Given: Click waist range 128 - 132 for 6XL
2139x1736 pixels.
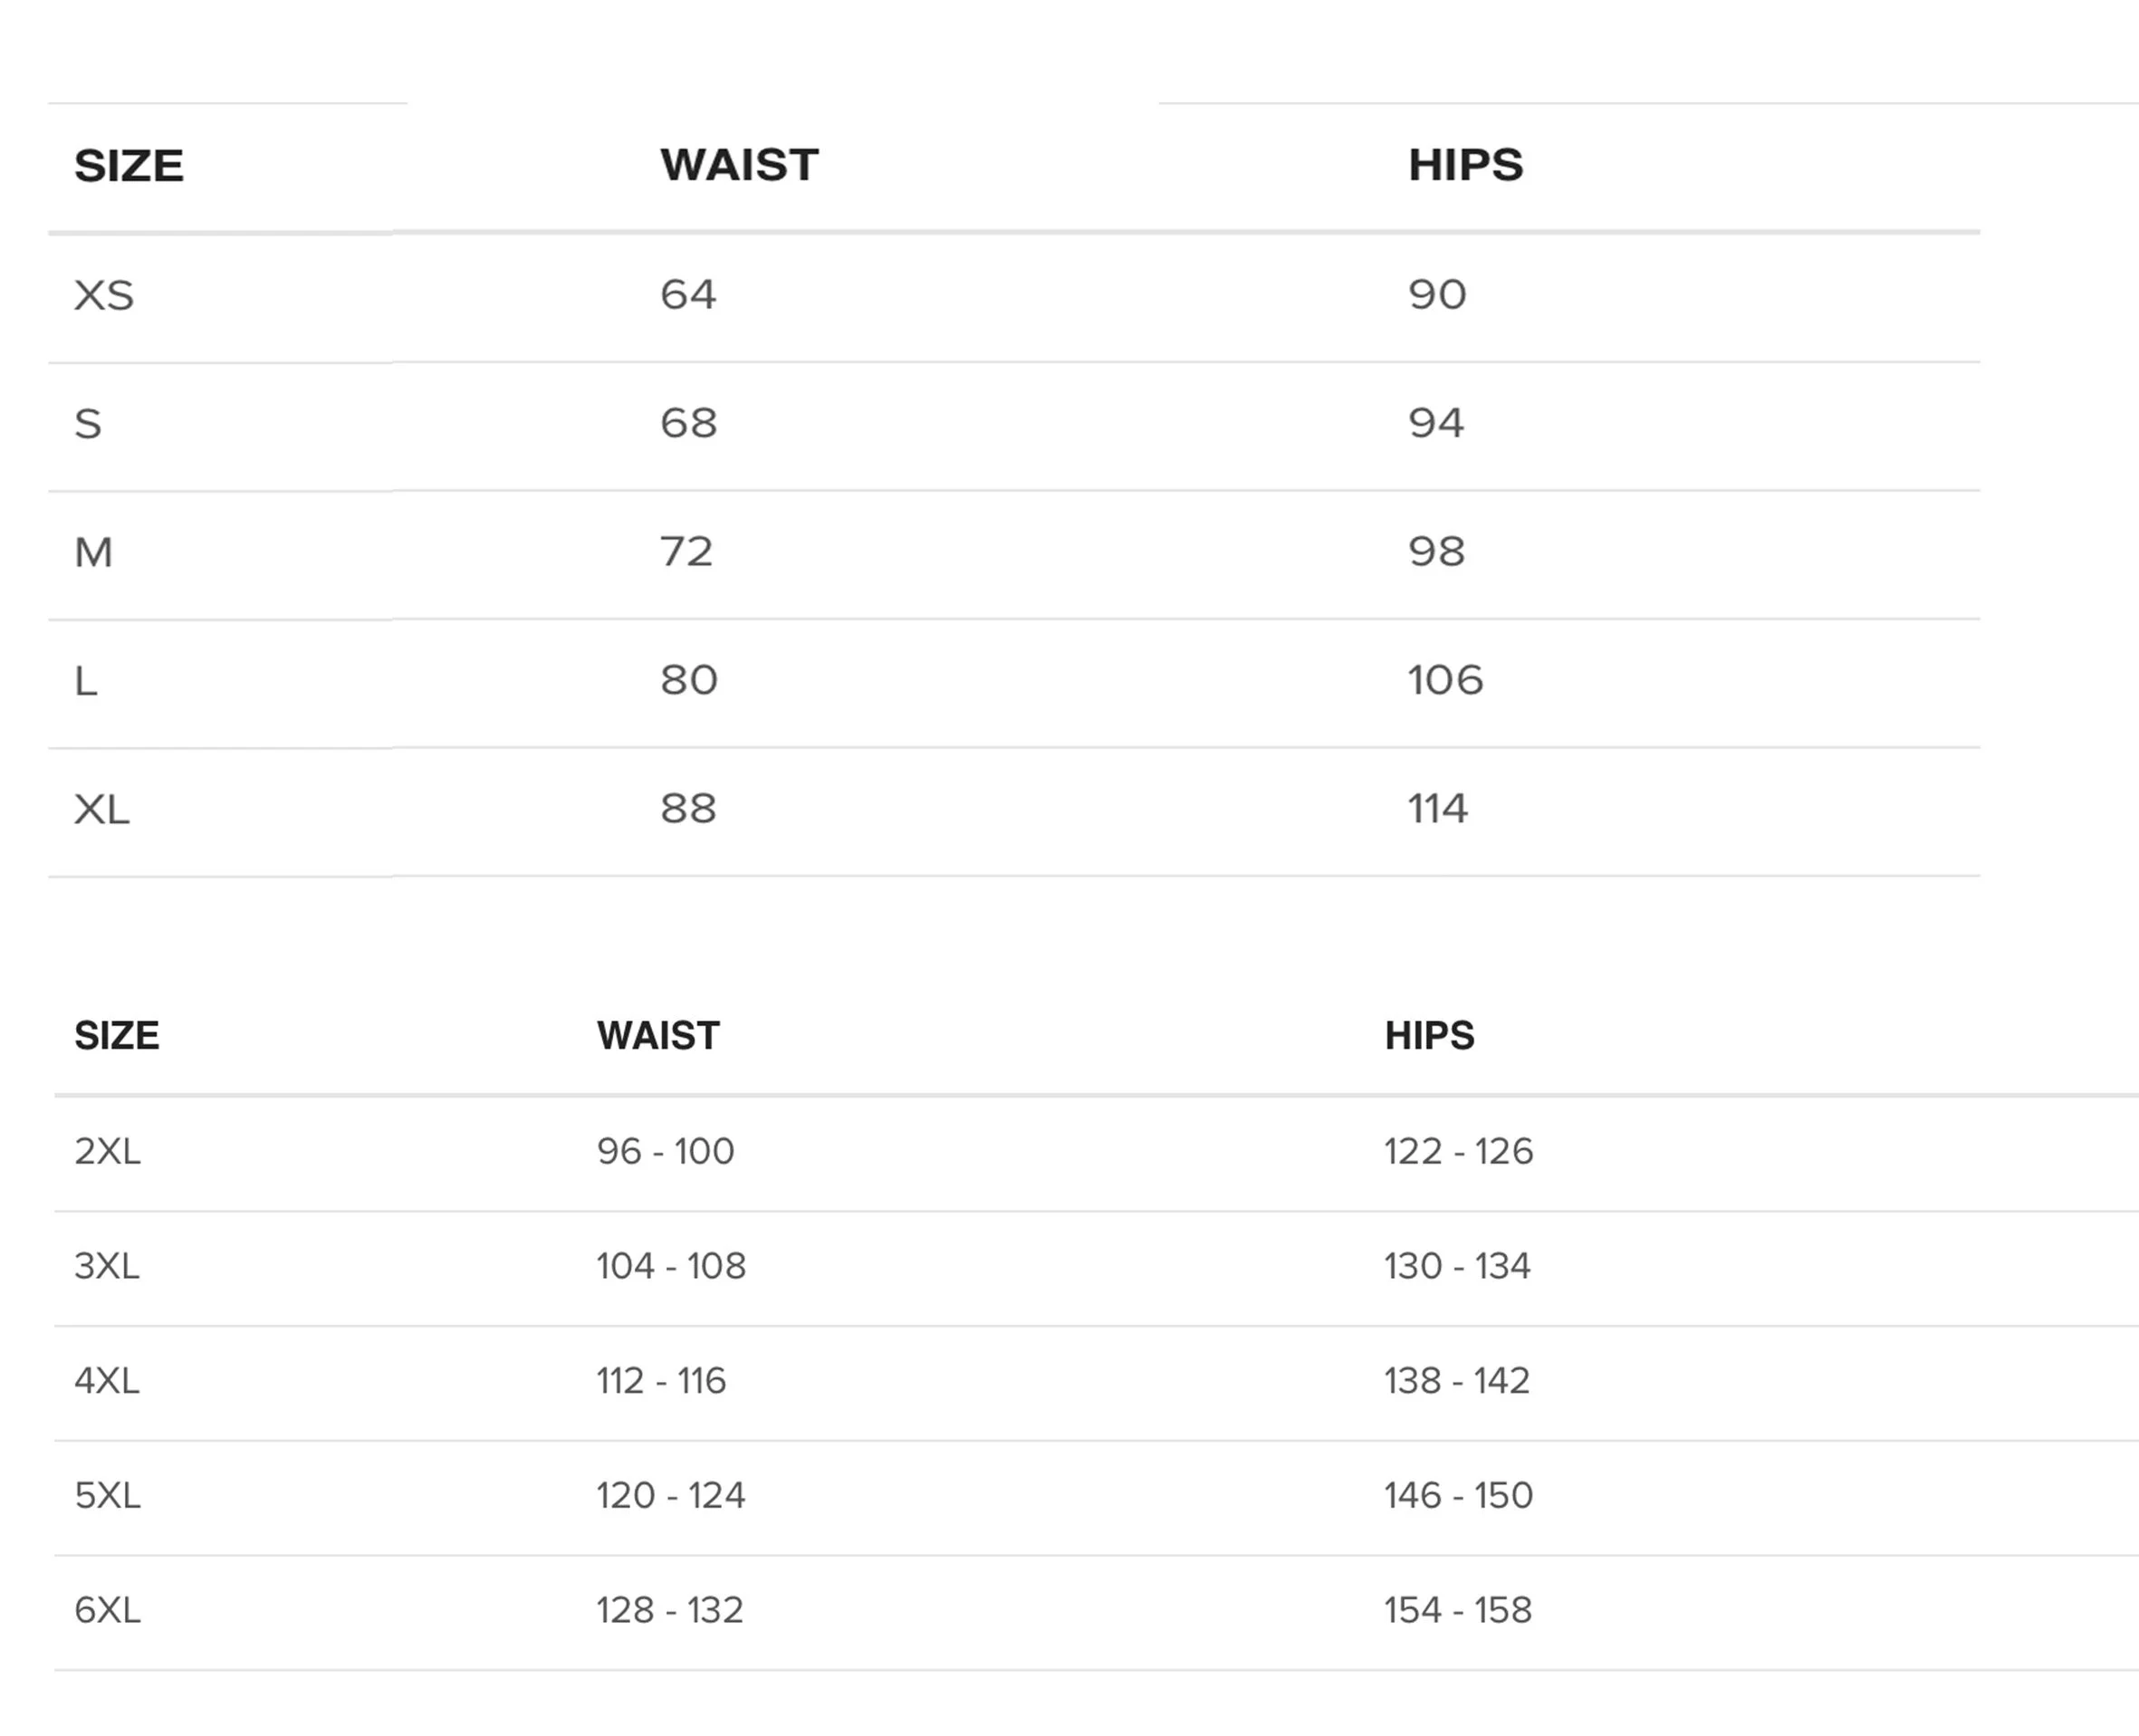Looking at the screenshot, I should tap(670, 1611).
